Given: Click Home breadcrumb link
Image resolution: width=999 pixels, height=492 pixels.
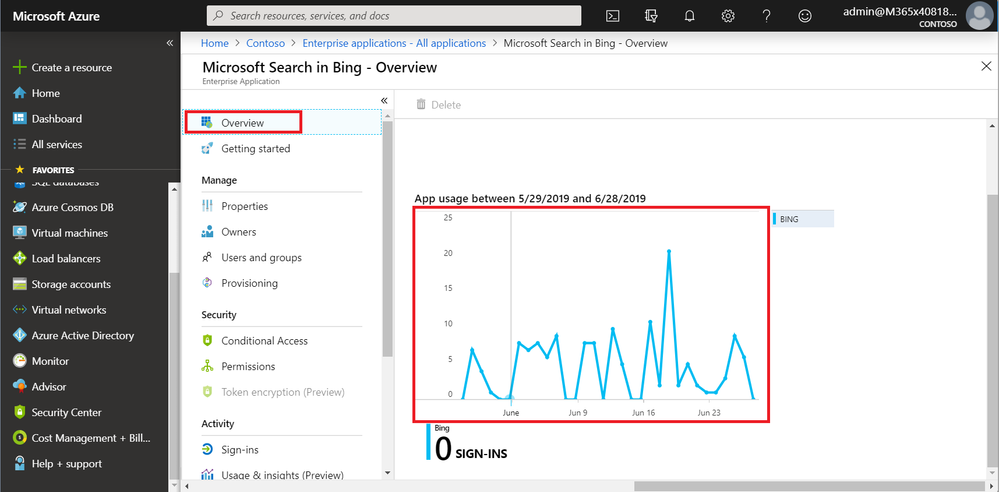Looking at the screenshot, I should (x=215, y=43).
